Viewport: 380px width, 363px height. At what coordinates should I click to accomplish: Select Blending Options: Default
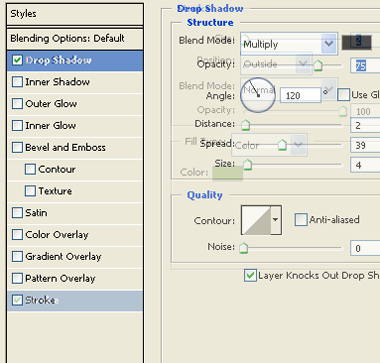click(75, 39)
